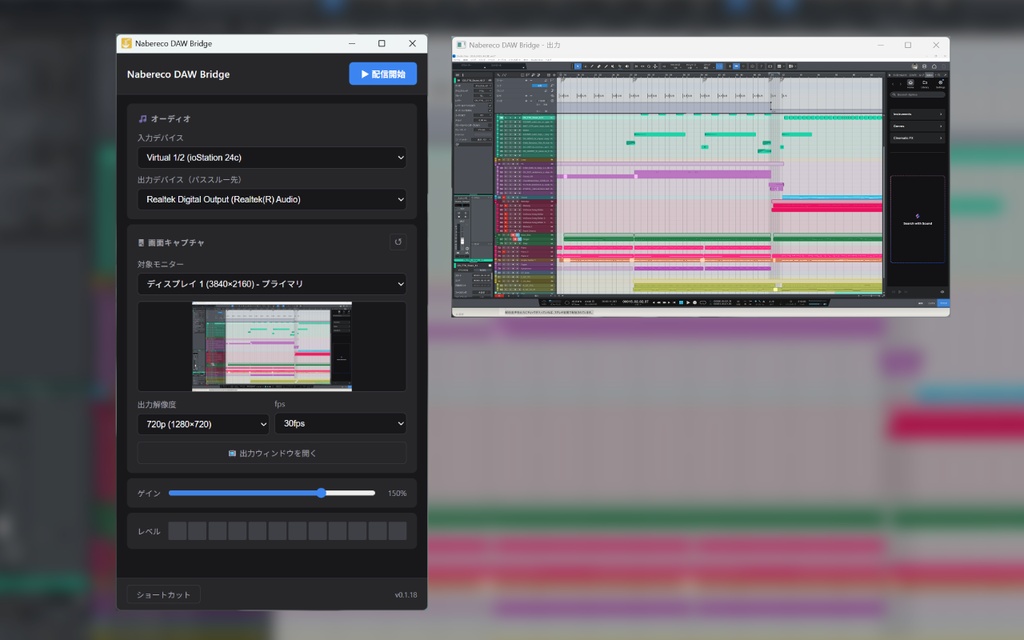Click the 出力ウィンドウを開く button
1024x640 pixels.
(272, 453)
